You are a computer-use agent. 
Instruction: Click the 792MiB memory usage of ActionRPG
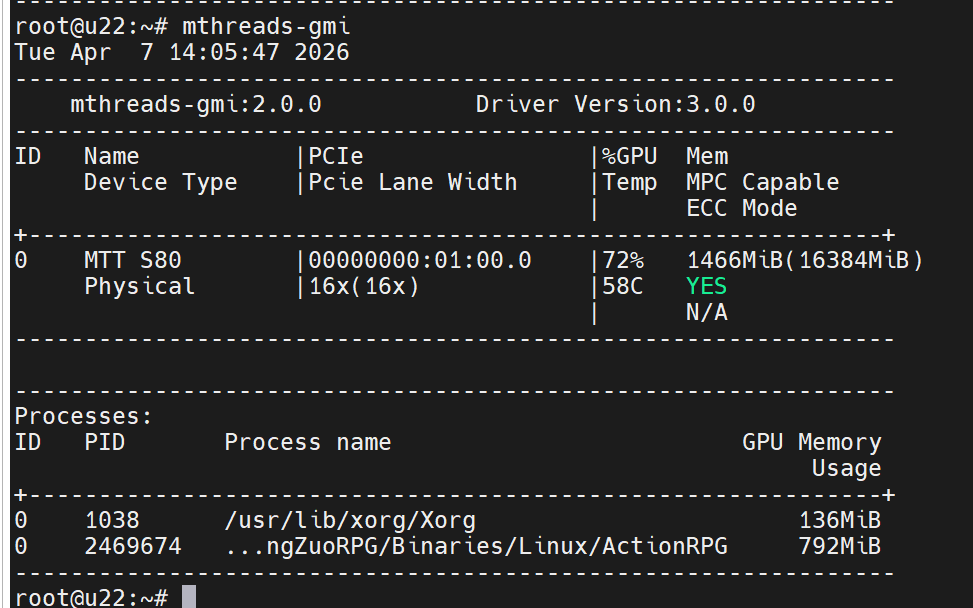coord(839,546)
